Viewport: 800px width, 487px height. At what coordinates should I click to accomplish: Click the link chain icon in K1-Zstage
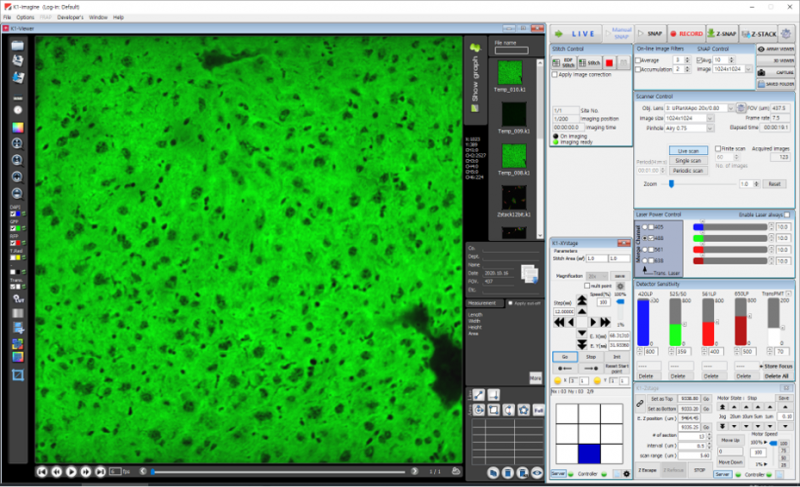coord(640,403)
